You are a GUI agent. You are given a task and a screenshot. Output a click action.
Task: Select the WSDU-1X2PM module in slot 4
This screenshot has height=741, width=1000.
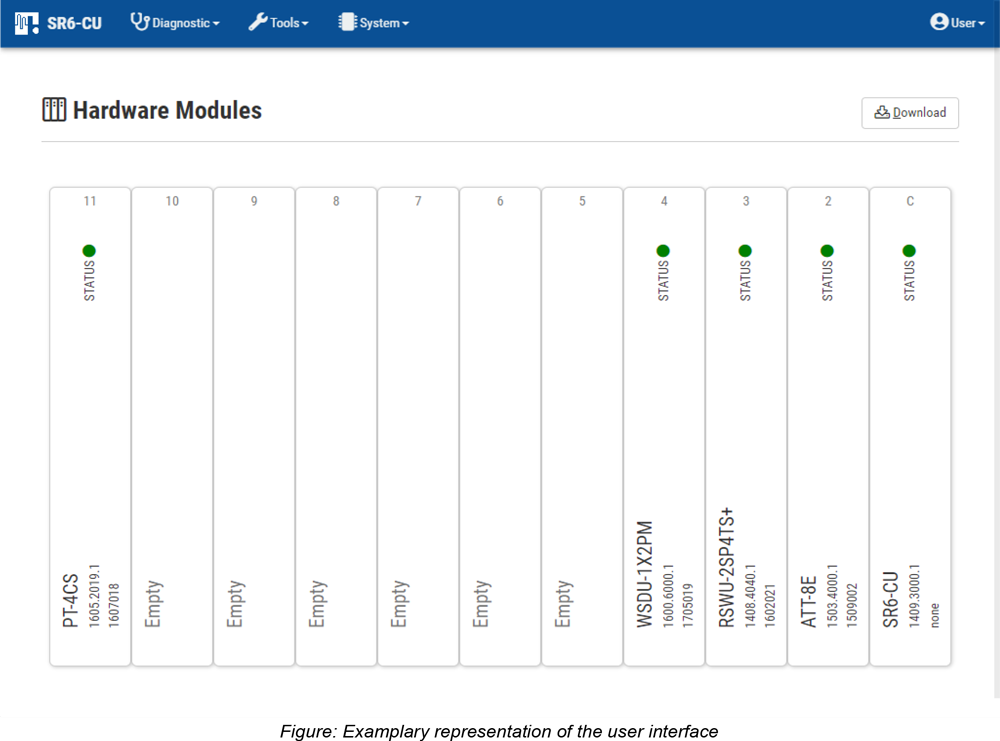coord(664,430)
